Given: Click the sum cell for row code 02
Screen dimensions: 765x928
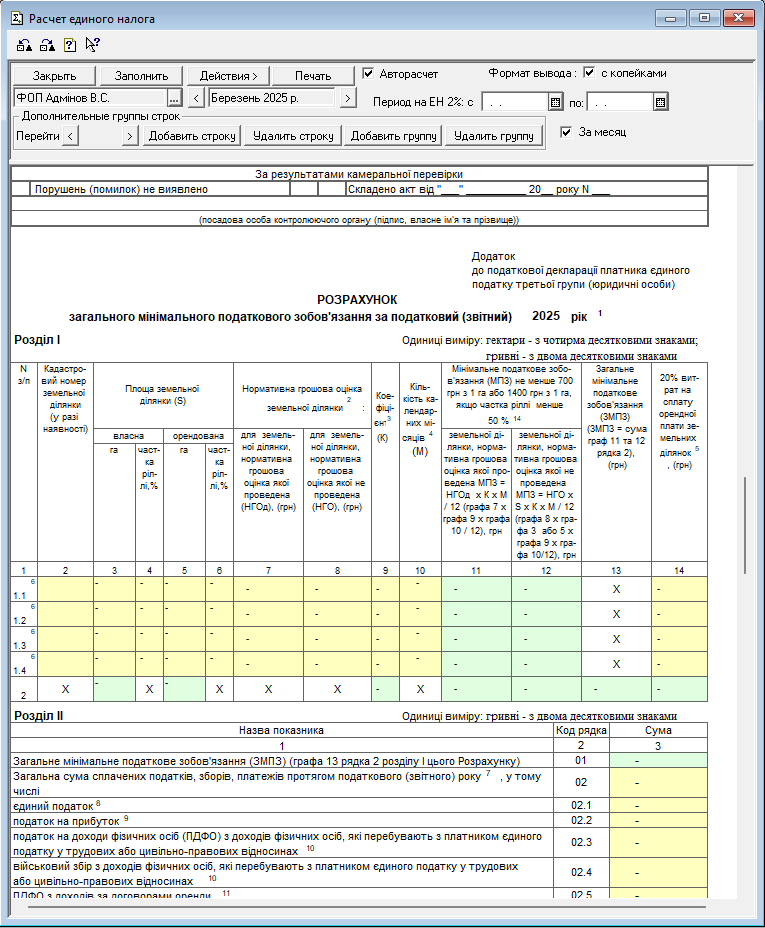Looking at the screenshot, I should tap(659, 782).
